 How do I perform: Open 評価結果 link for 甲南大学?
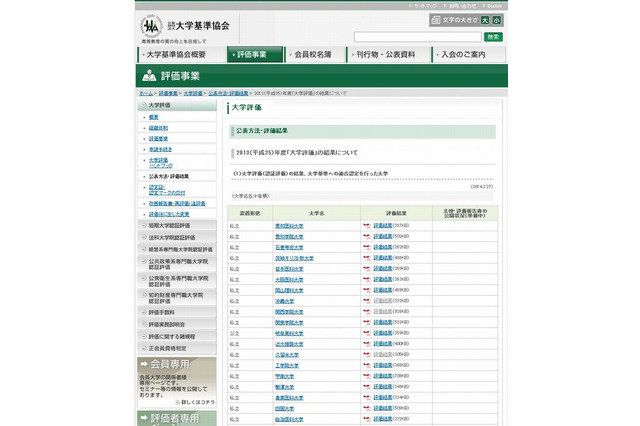(x=382, y=376)
